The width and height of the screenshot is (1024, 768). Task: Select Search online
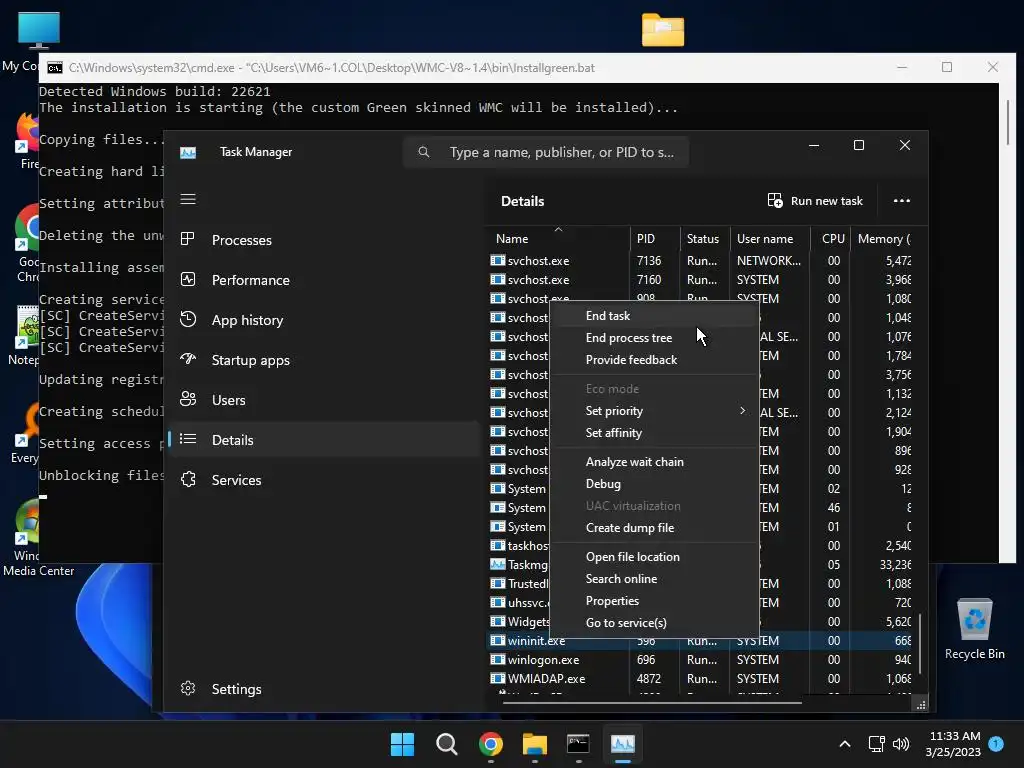tap(654, 579)
